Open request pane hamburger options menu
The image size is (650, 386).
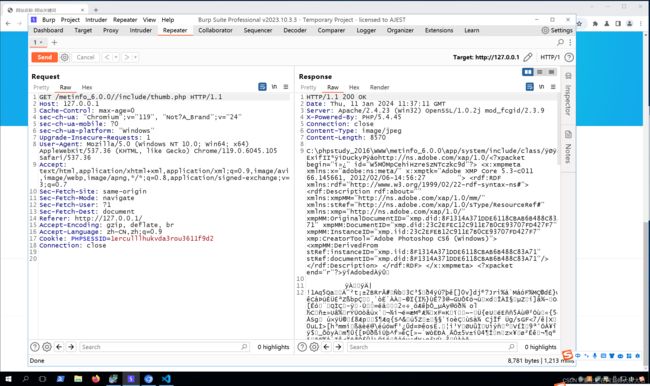pos(286,87)
